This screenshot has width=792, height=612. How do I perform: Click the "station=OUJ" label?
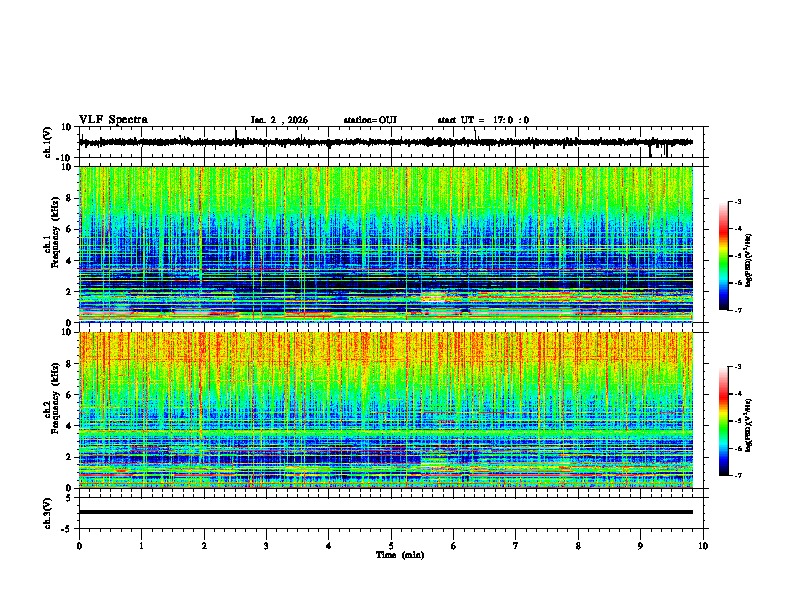[x=370, y=120]
